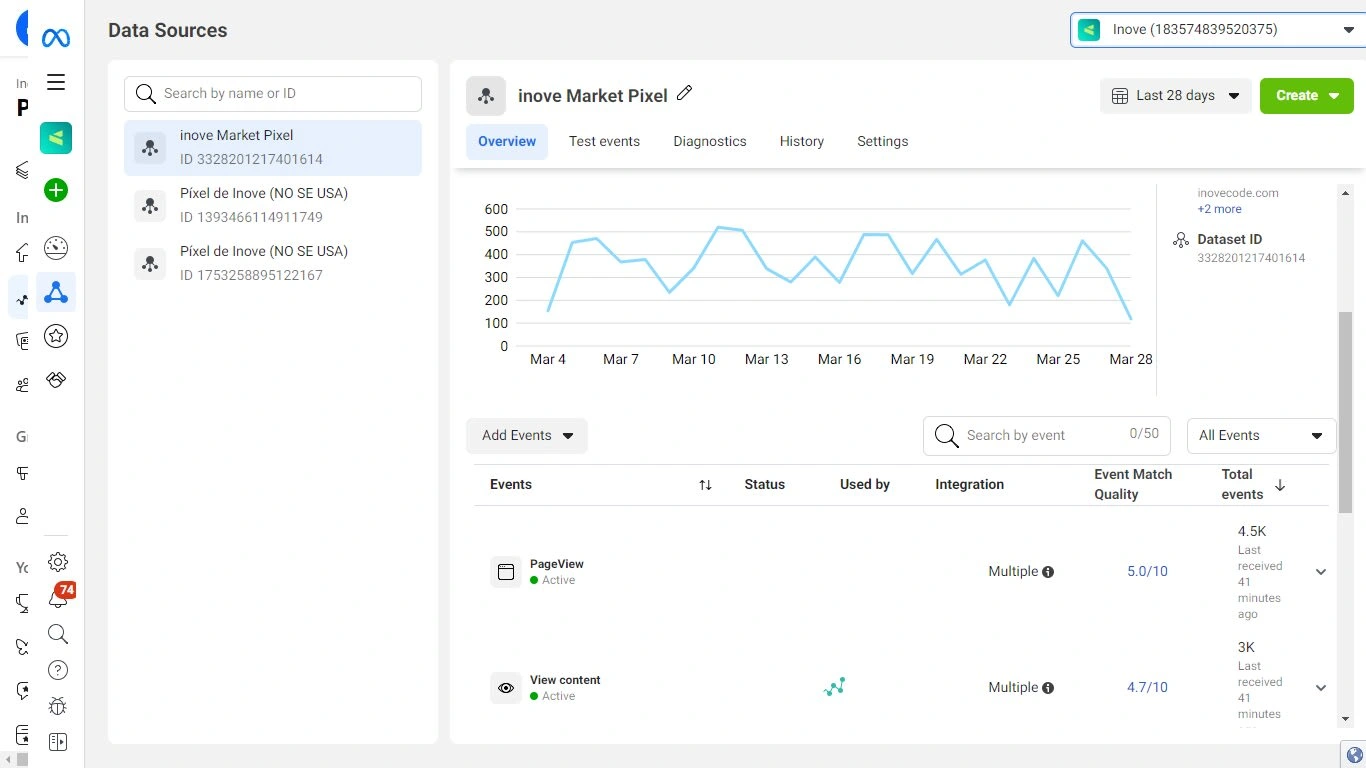Open the Settings gear in sidebar
The width and height of the screenshot is (1366, 768).
(x=58, y=562)
